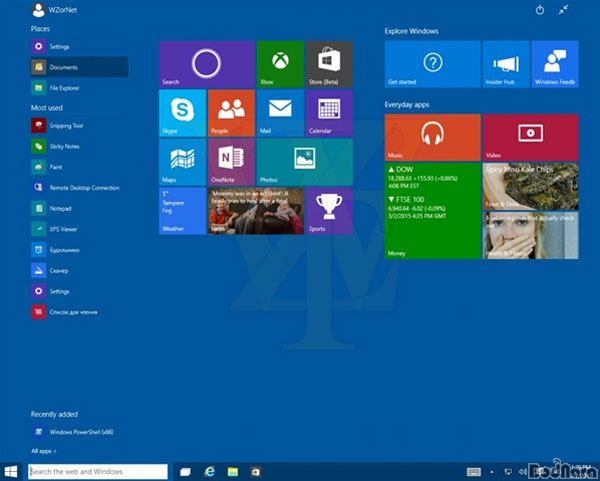Click the Everyday apps group header
This screenshot has width=600, height=481.
[407, 104]
